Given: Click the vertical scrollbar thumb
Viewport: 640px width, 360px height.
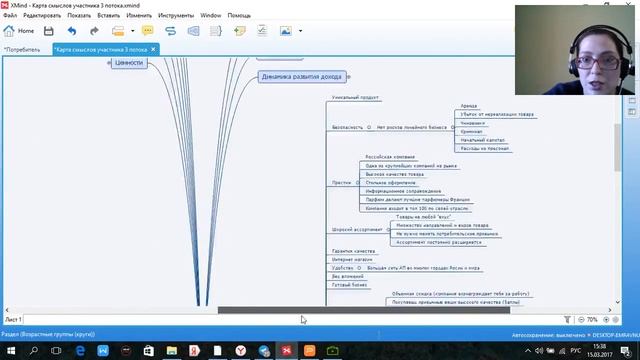Looking at the screenshot, I should coord(618,148).
